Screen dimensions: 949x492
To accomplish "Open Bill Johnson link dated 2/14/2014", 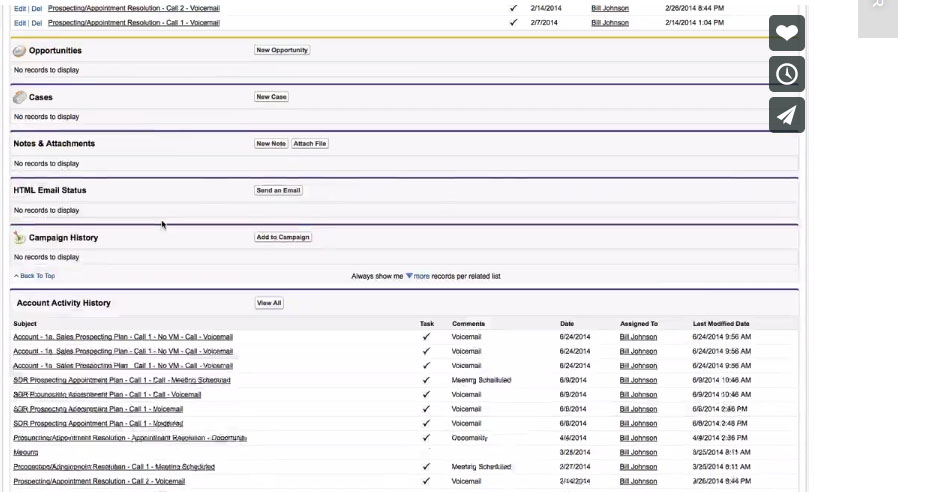I will (x=610, y=8).
